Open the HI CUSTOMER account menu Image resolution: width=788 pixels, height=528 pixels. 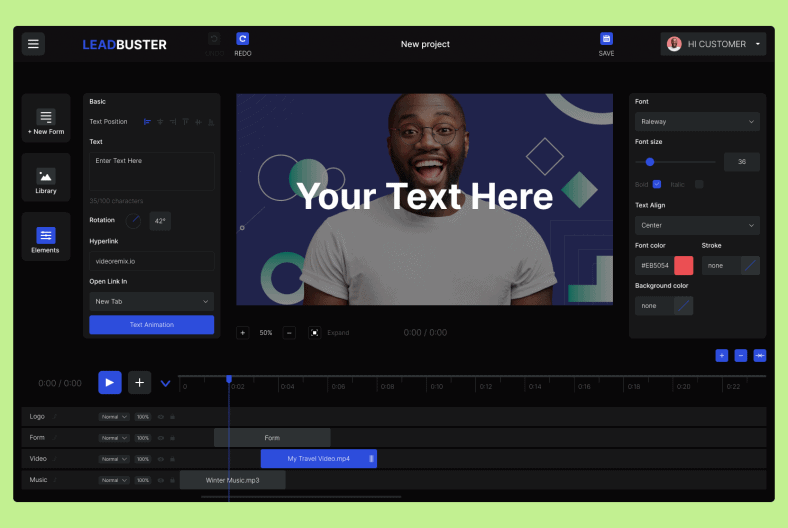click(715, 44)
